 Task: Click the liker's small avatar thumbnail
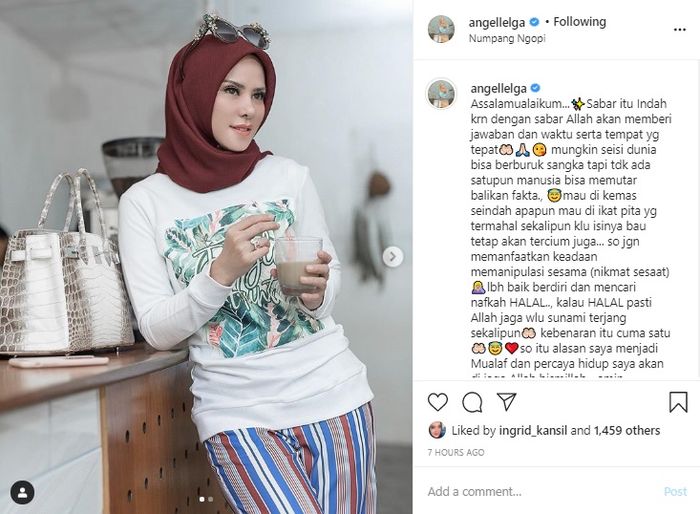(437, 430)
